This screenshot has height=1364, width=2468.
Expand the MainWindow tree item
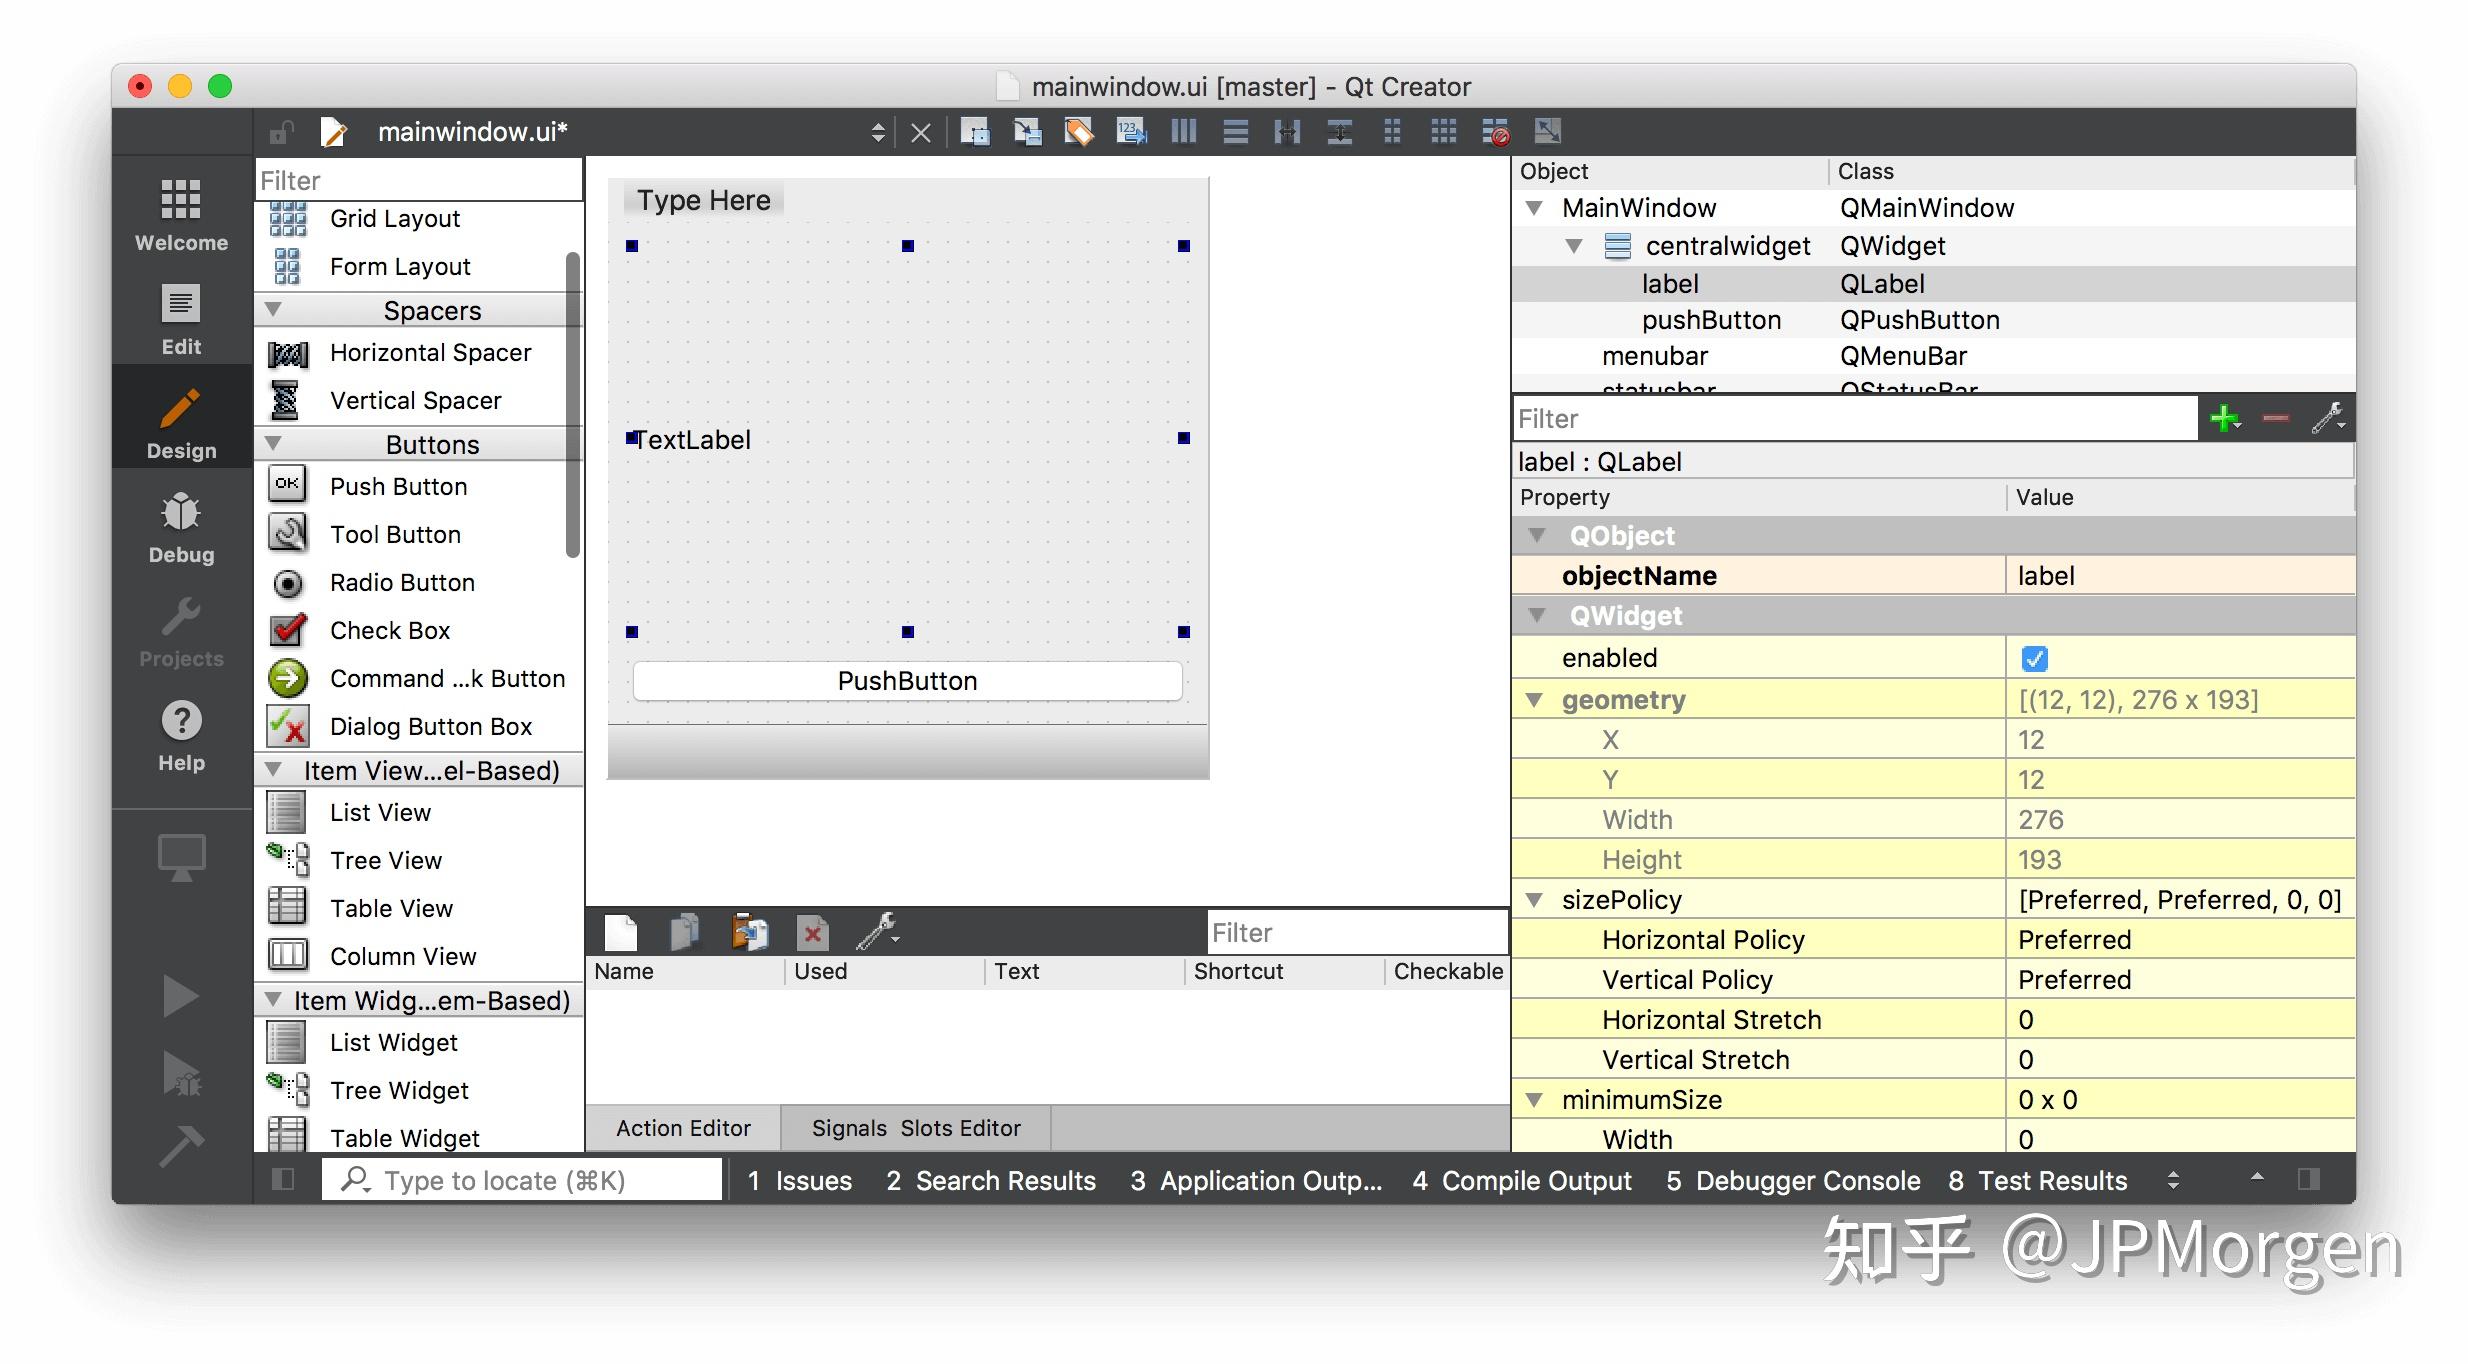coord(1533,207)
